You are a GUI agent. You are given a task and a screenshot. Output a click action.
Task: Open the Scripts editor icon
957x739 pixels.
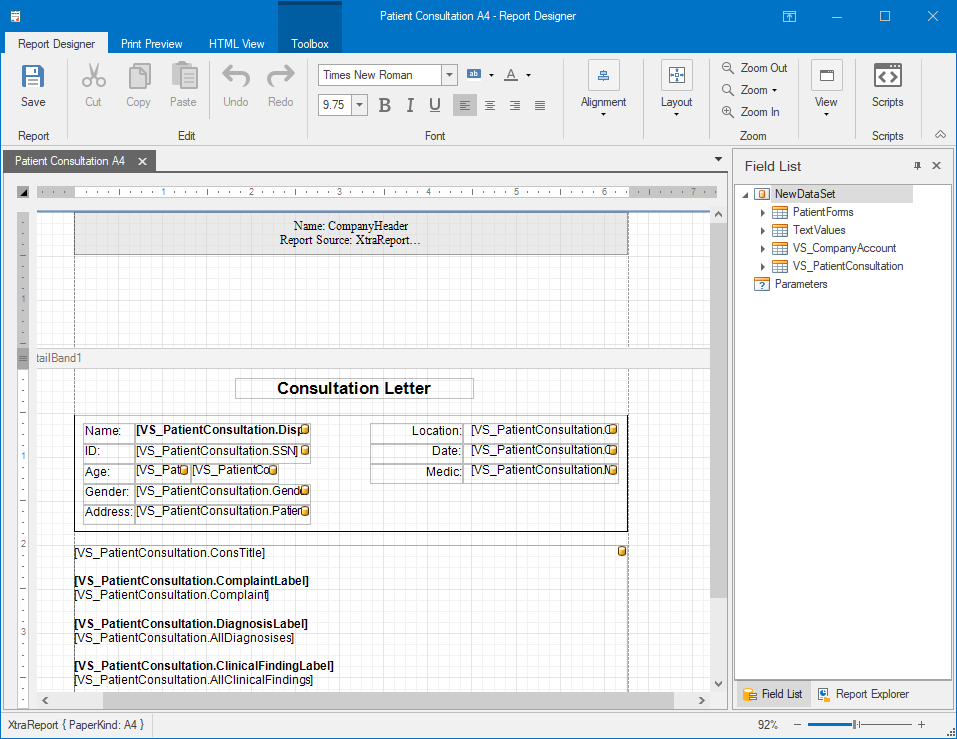point(887,77)
